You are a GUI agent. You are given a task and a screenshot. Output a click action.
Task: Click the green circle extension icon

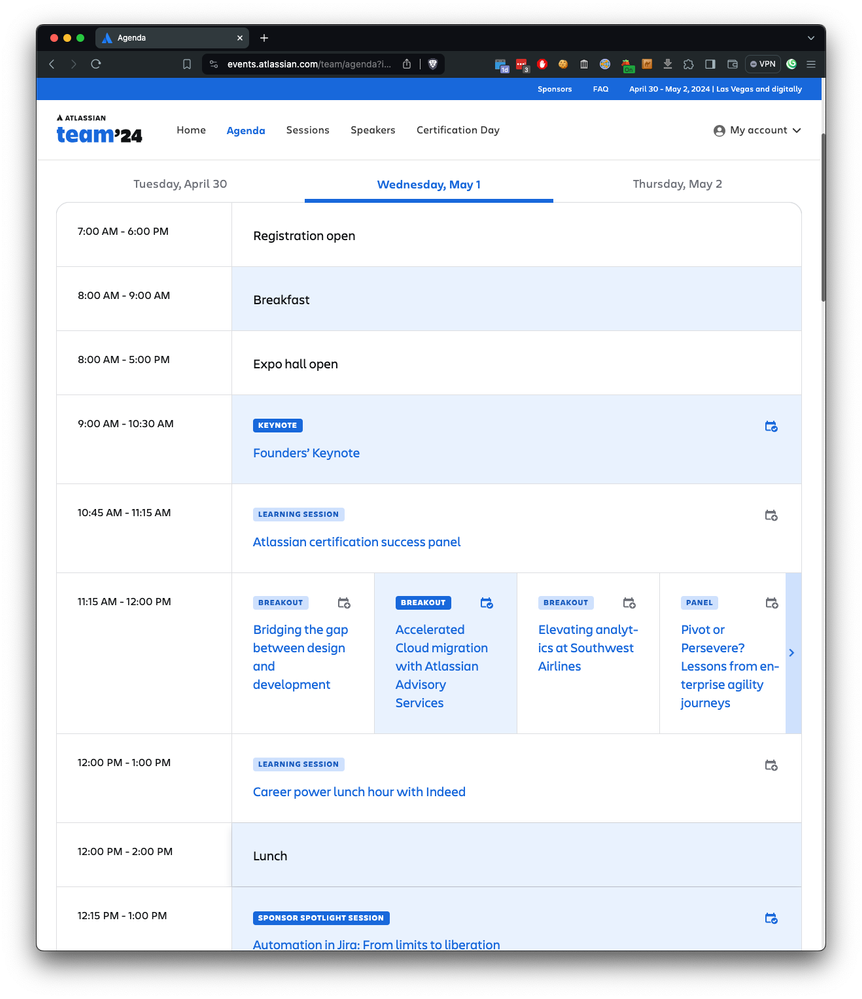(791, 64)
